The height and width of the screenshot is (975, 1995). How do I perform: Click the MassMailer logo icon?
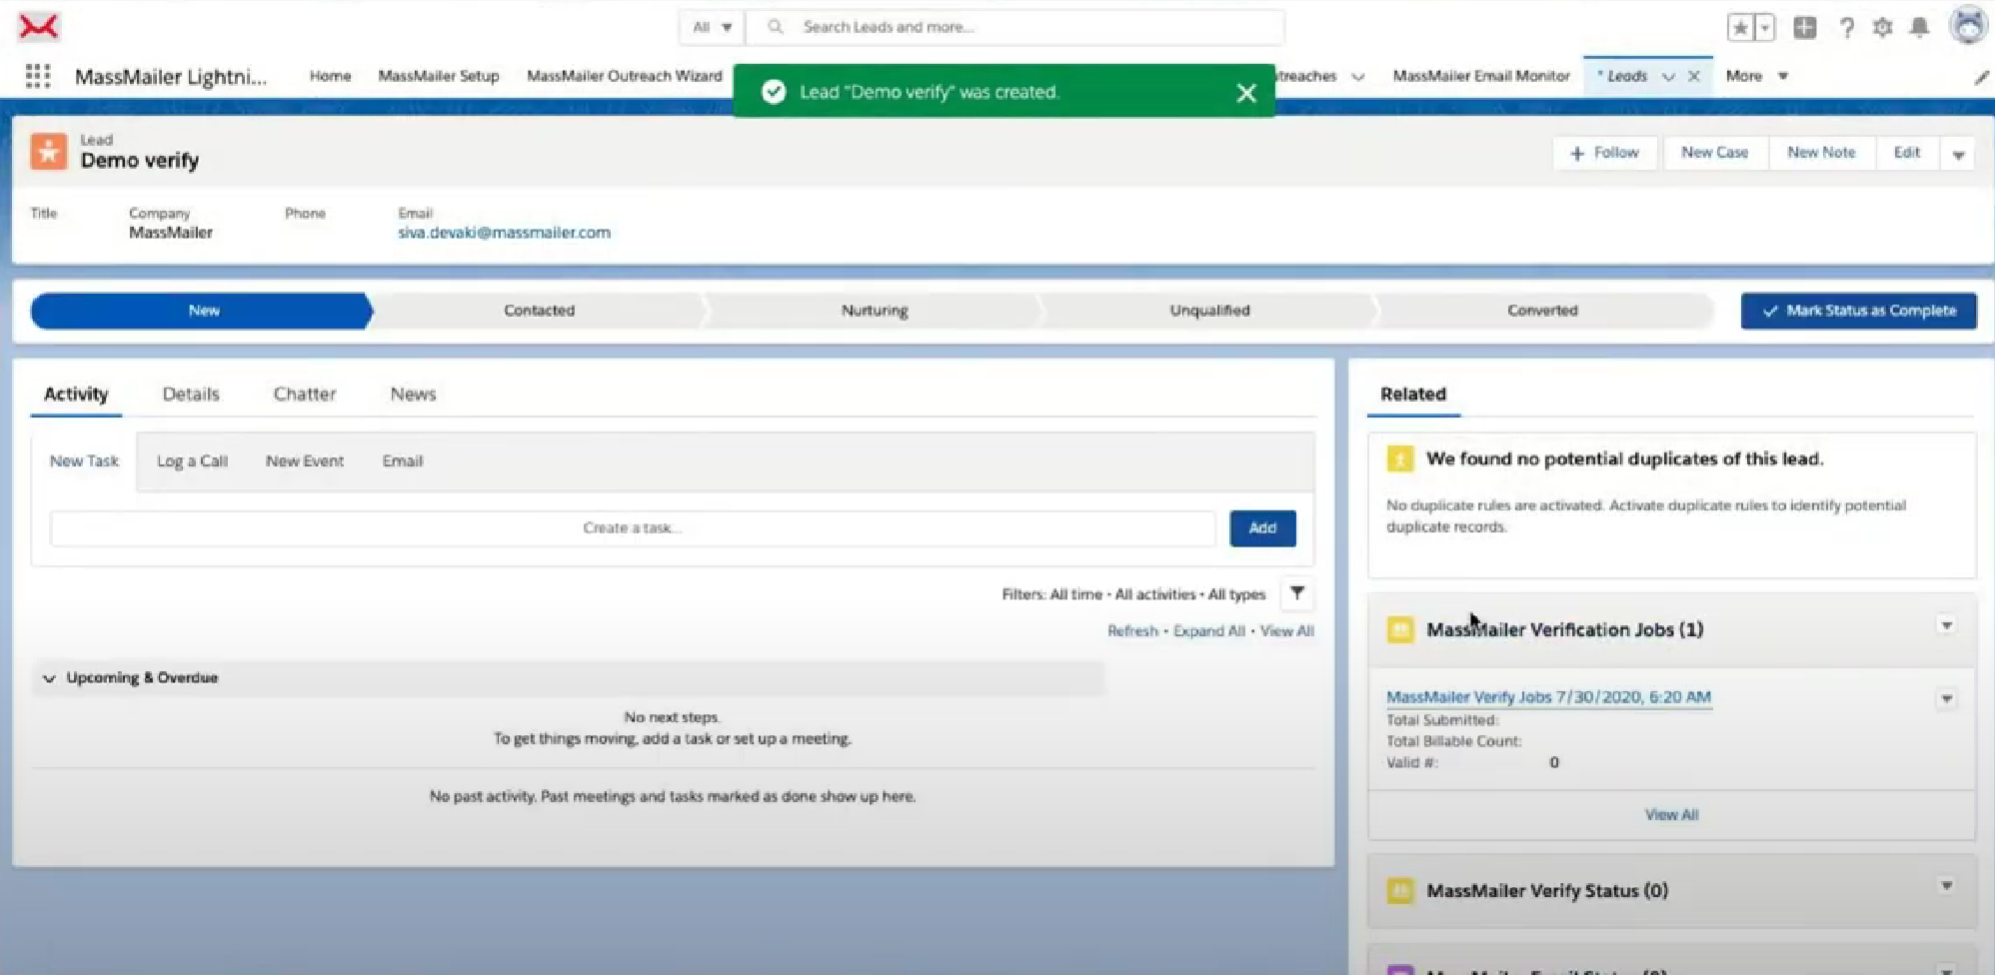click(x=38, y=27)
